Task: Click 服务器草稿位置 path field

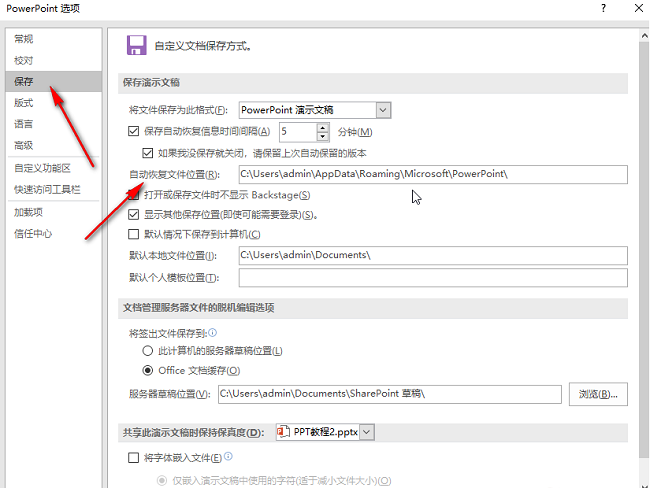Action: pyautogui.click(x=390, y=394)
